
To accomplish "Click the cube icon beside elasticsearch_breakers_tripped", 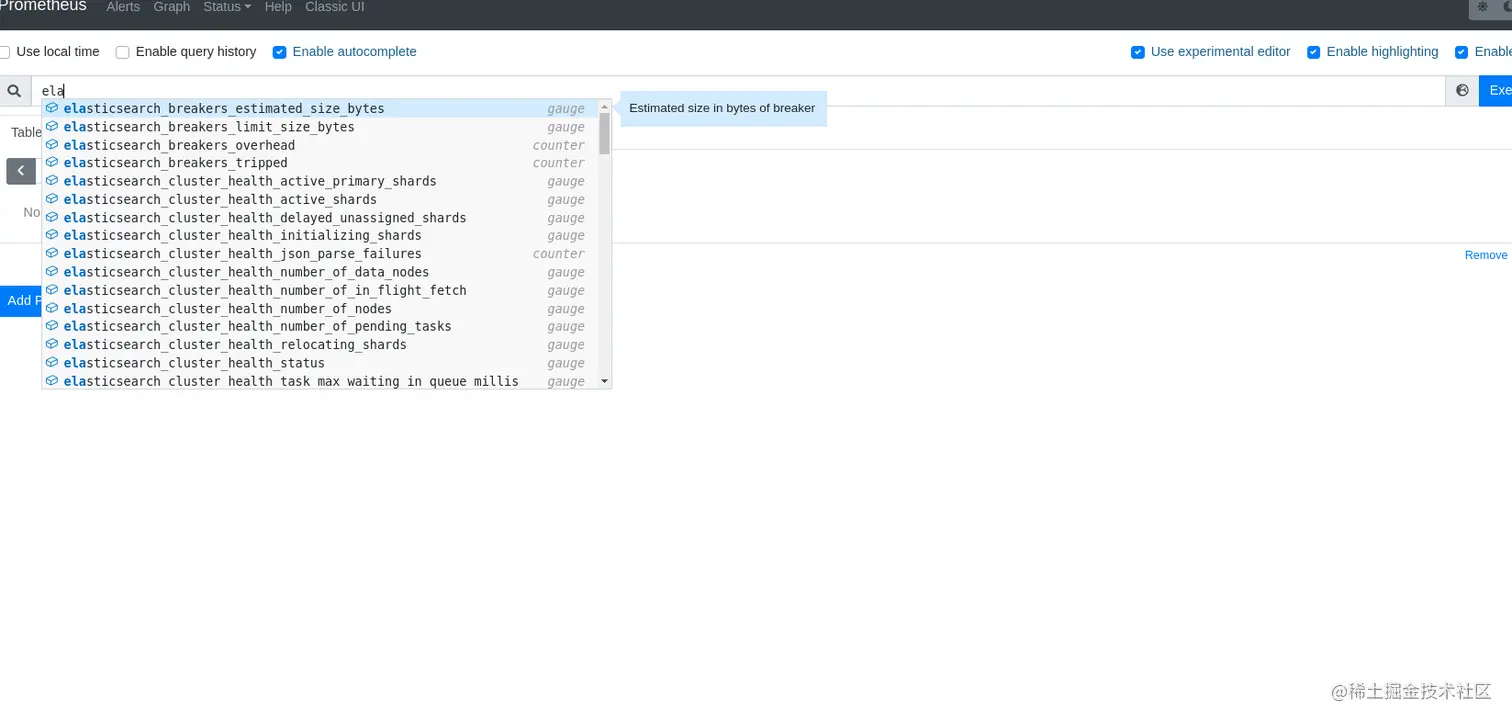I will 52,162.
